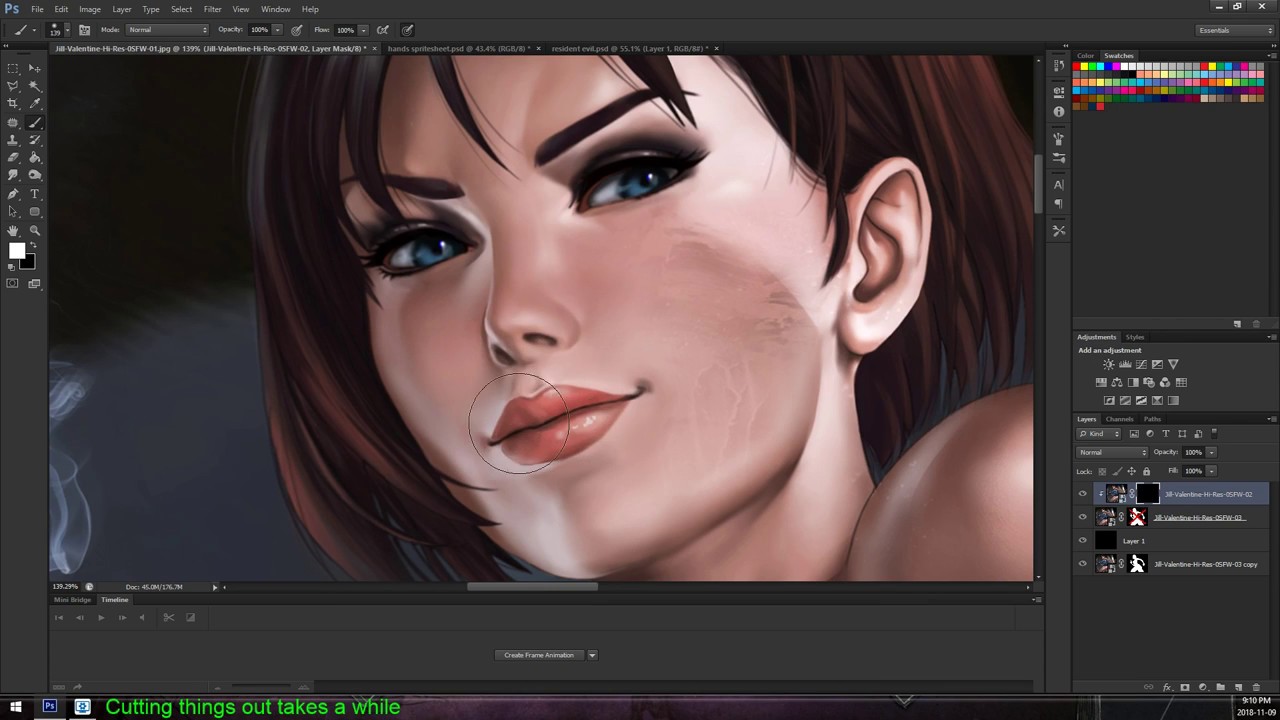The height and width of the screenshot is (720, 1280).
Task: Select the Pen tool
Action: point(13,194)
